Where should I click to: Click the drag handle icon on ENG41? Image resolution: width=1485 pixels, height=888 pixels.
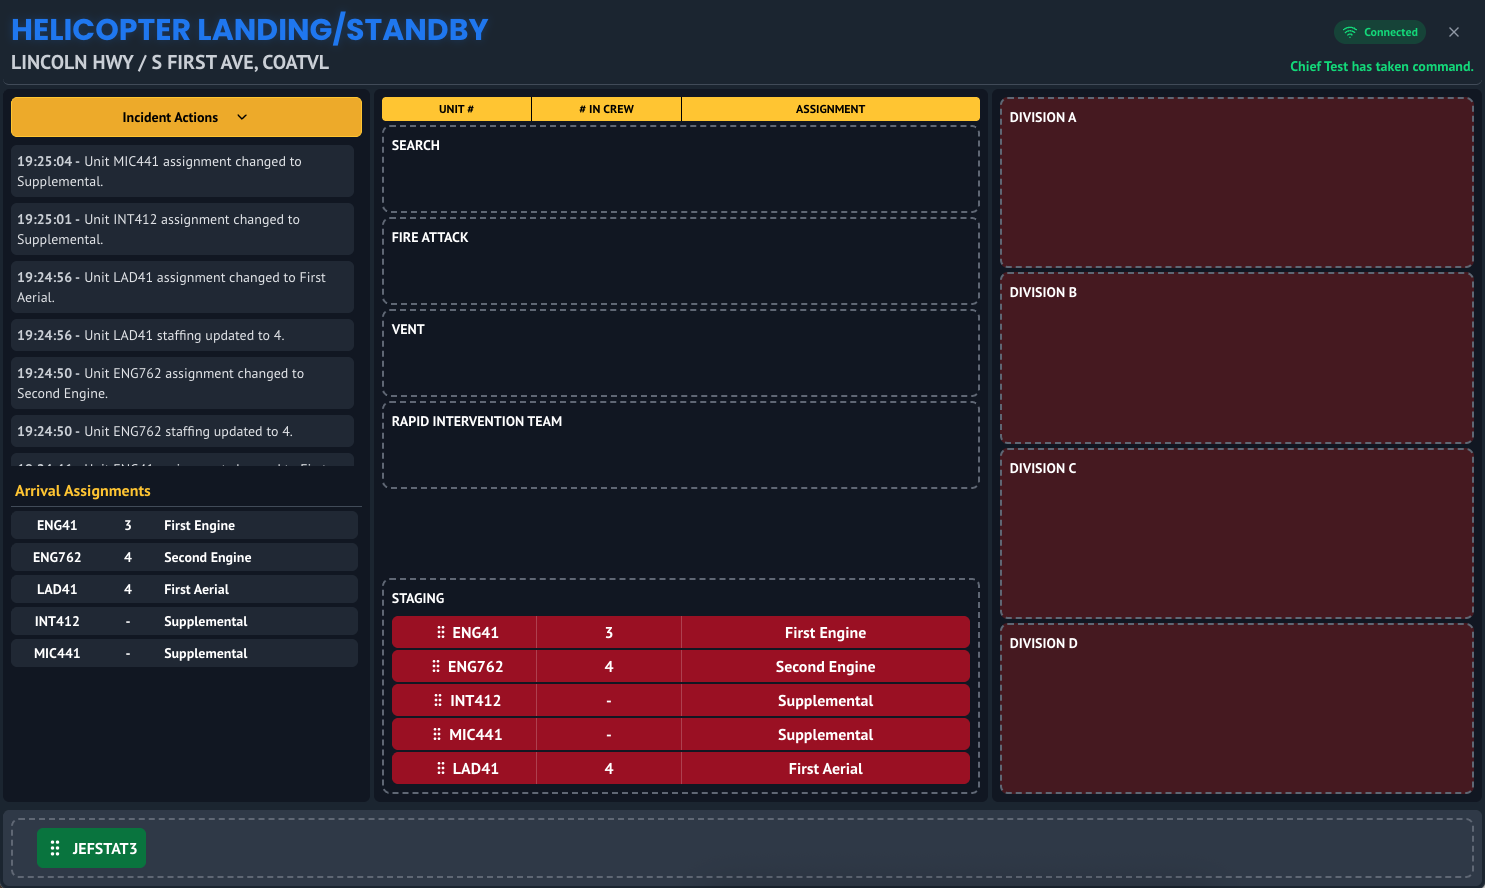[441, 632]
